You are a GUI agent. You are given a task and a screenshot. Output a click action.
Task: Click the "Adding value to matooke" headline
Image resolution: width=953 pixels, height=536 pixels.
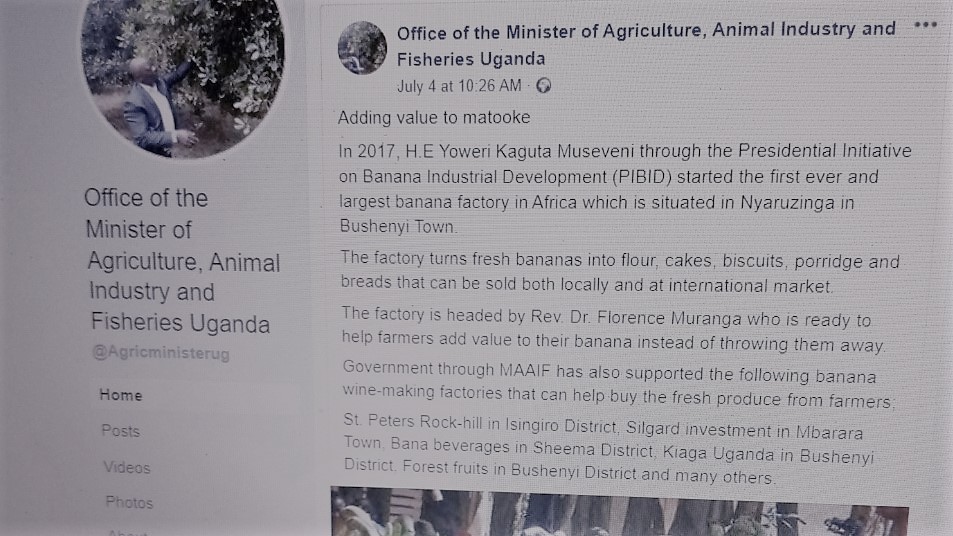click(x=434, y=118)
